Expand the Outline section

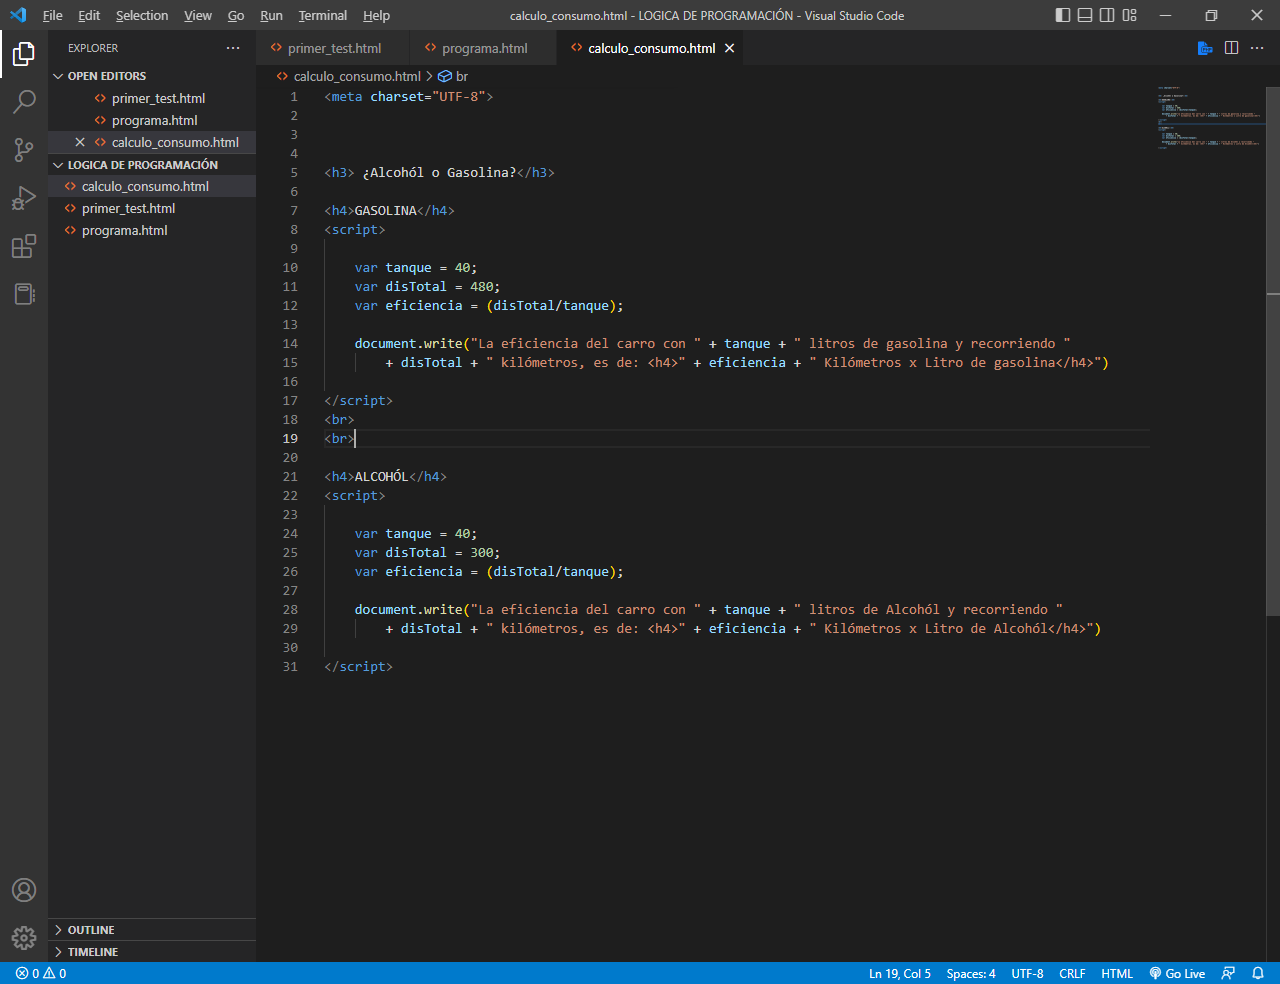tap(152, 930)
